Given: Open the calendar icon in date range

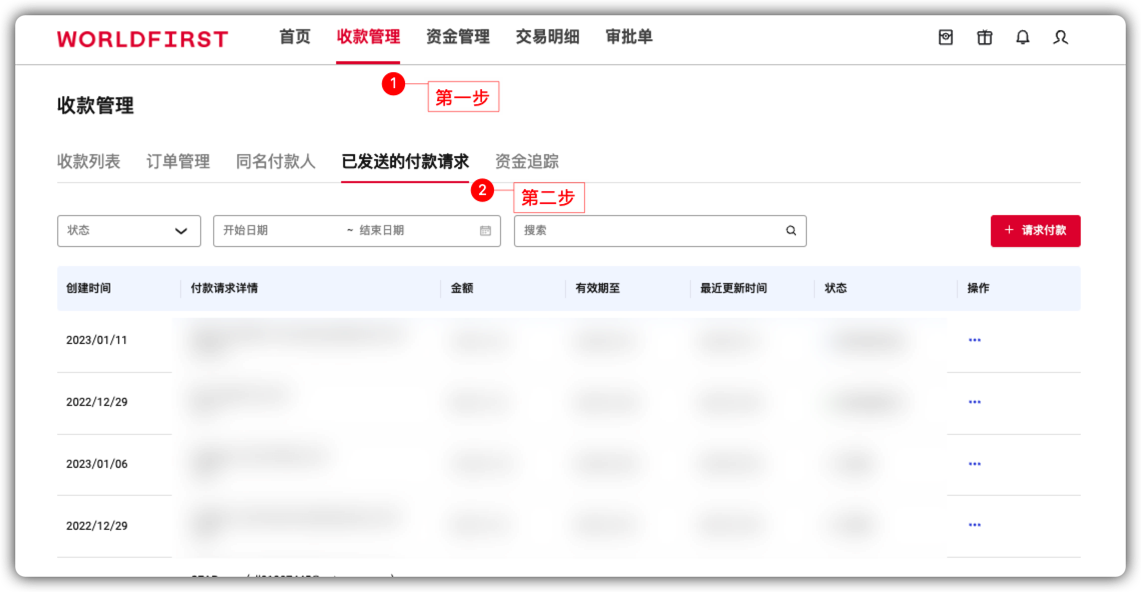Looking at the screenshot, I should tap(486, 231).
